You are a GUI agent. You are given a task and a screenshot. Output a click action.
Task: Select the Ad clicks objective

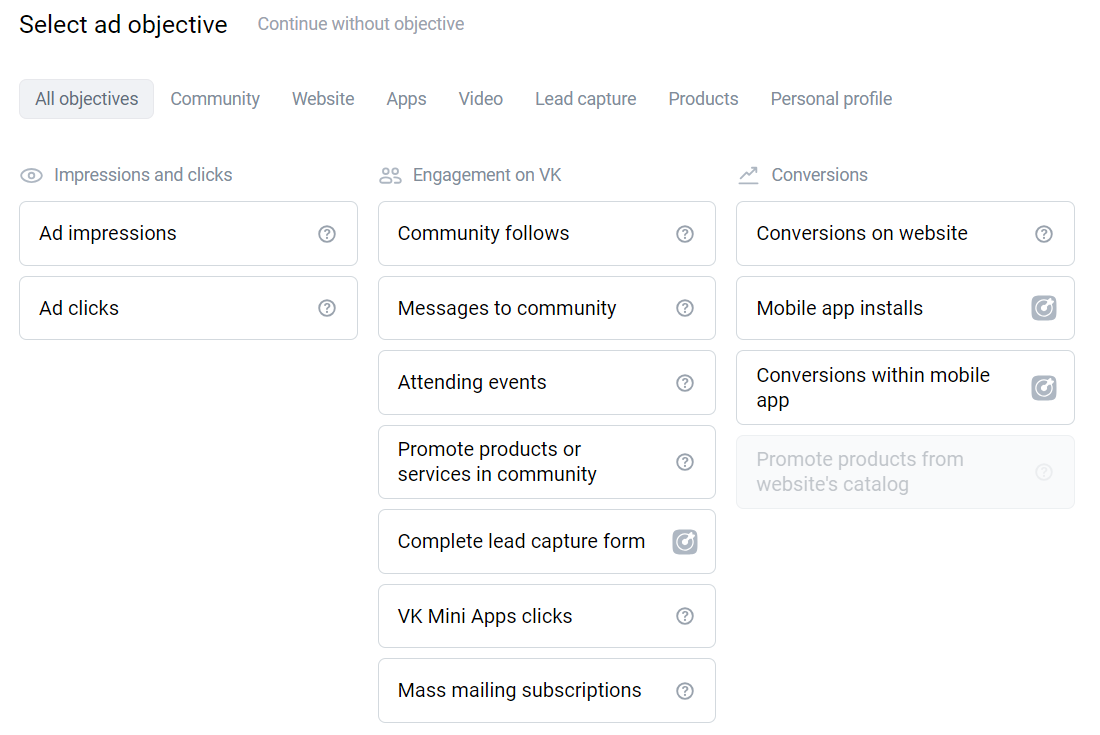click(188, 308)
